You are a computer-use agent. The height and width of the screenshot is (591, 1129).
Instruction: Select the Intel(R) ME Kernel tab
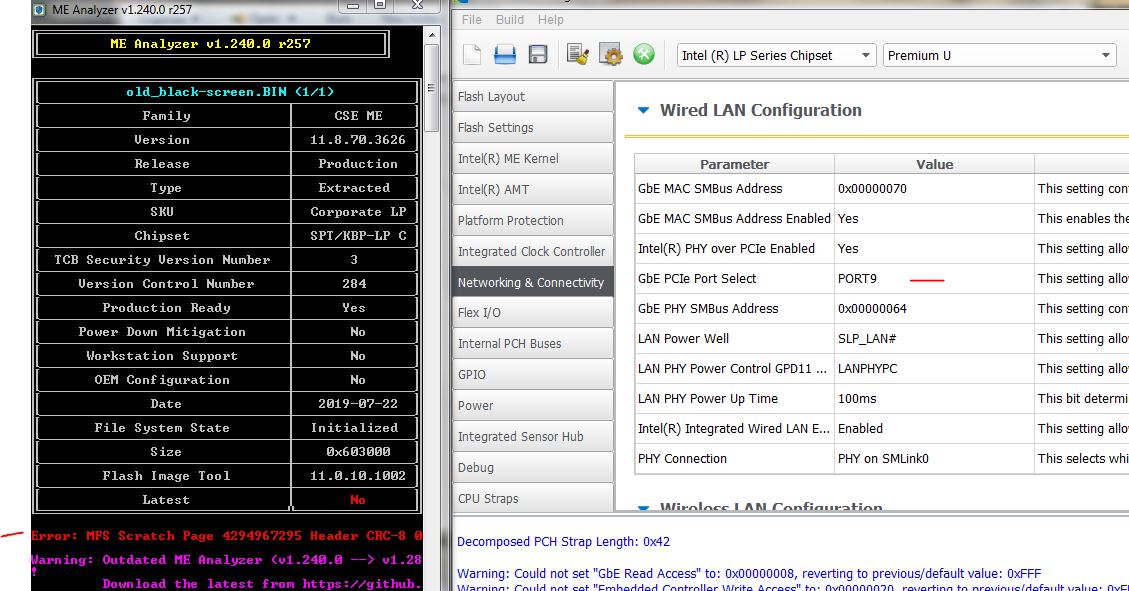point(533,158)
